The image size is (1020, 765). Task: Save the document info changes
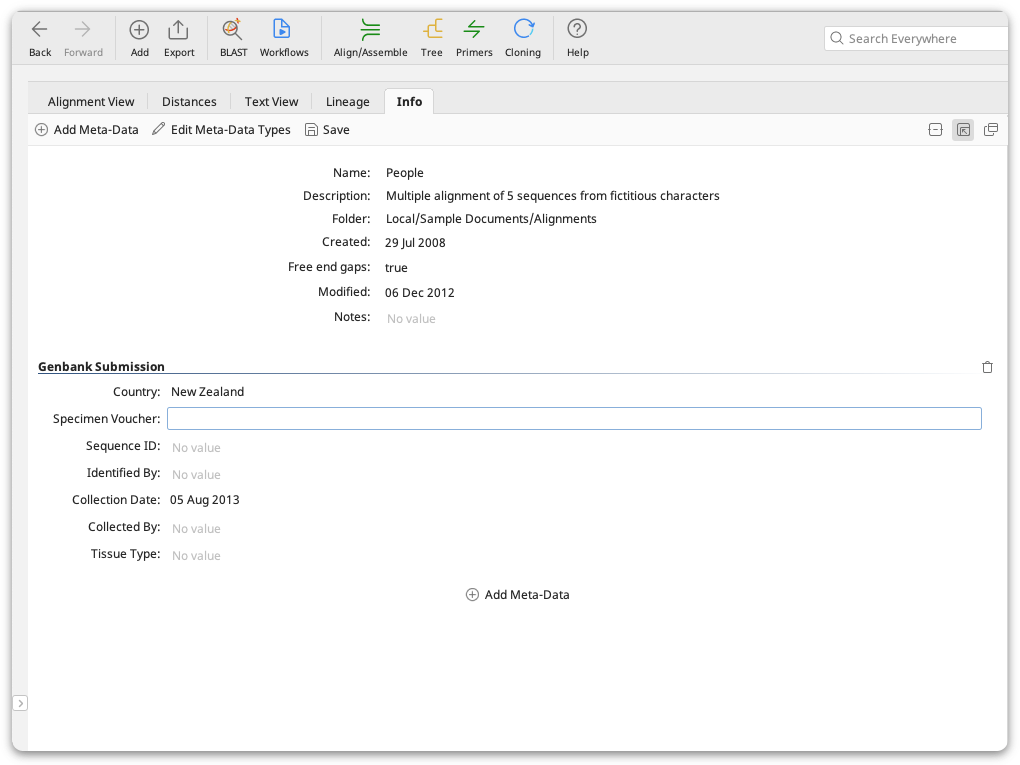[x=327, y=129]
